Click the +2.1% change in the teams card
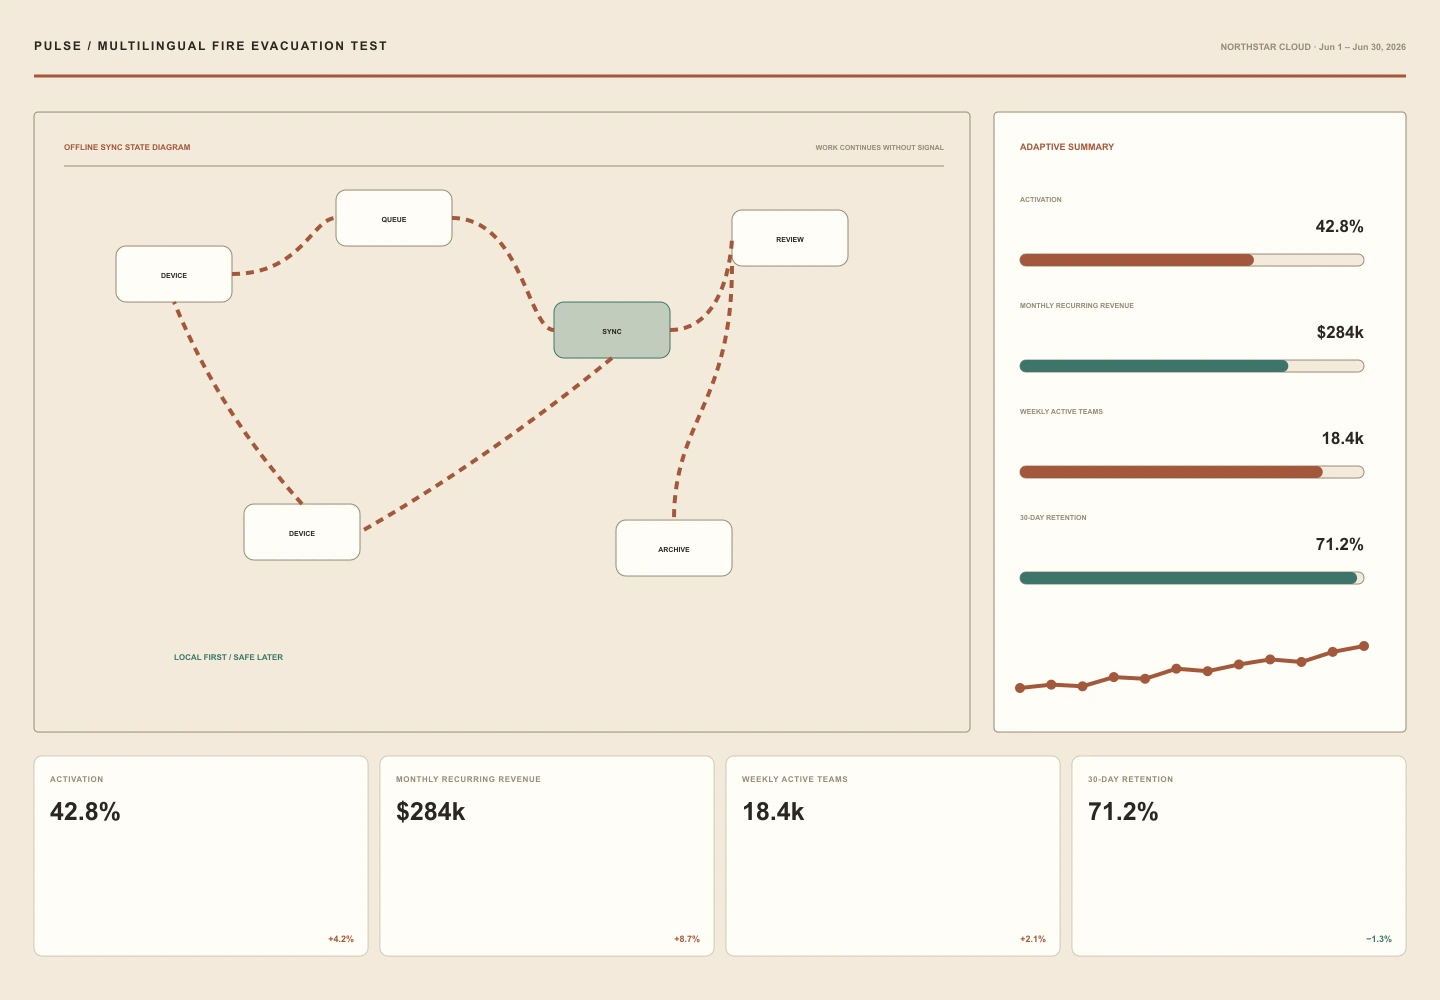The width and height of the screenshot is (1440, 1000). (x=1033, y=939)
